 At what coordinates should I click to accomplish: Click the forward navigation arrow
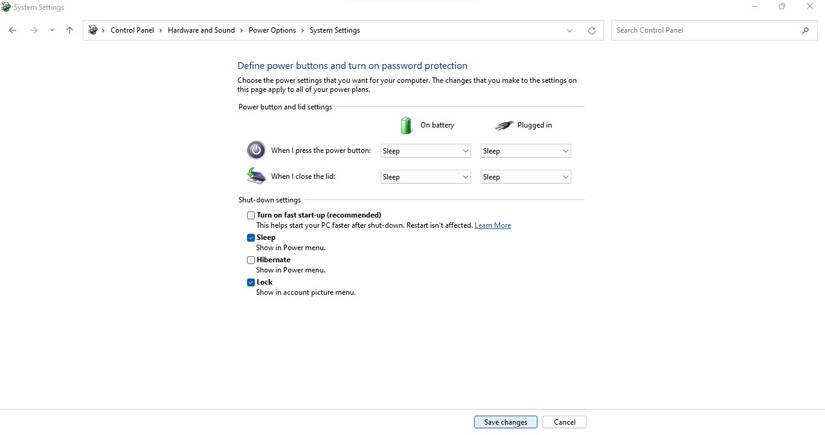click(34, 31)
